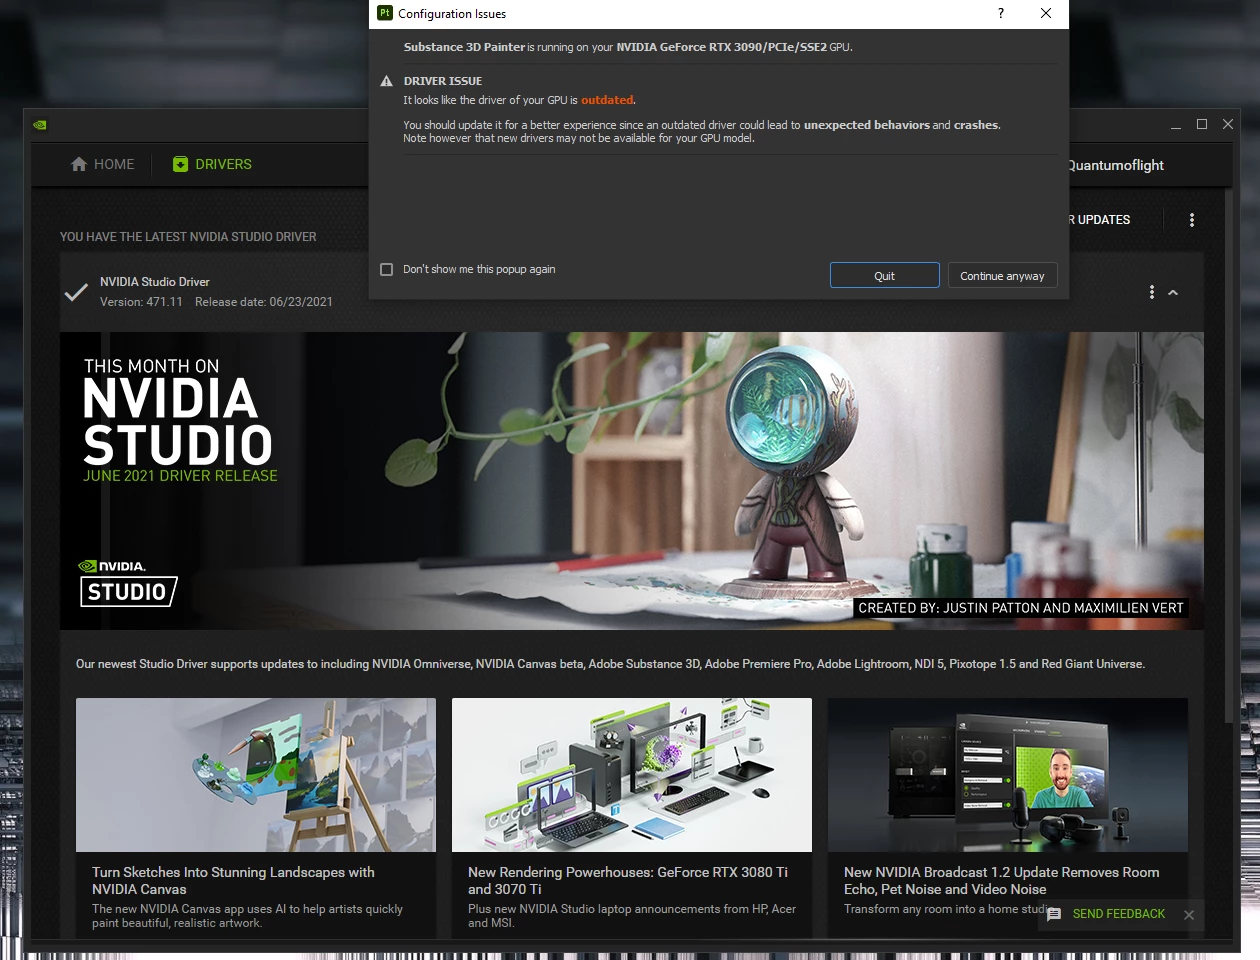Click the NVIDIA Studio Driver name text
The width and height of the screenshot is (1260, 960).
point(155,282)
